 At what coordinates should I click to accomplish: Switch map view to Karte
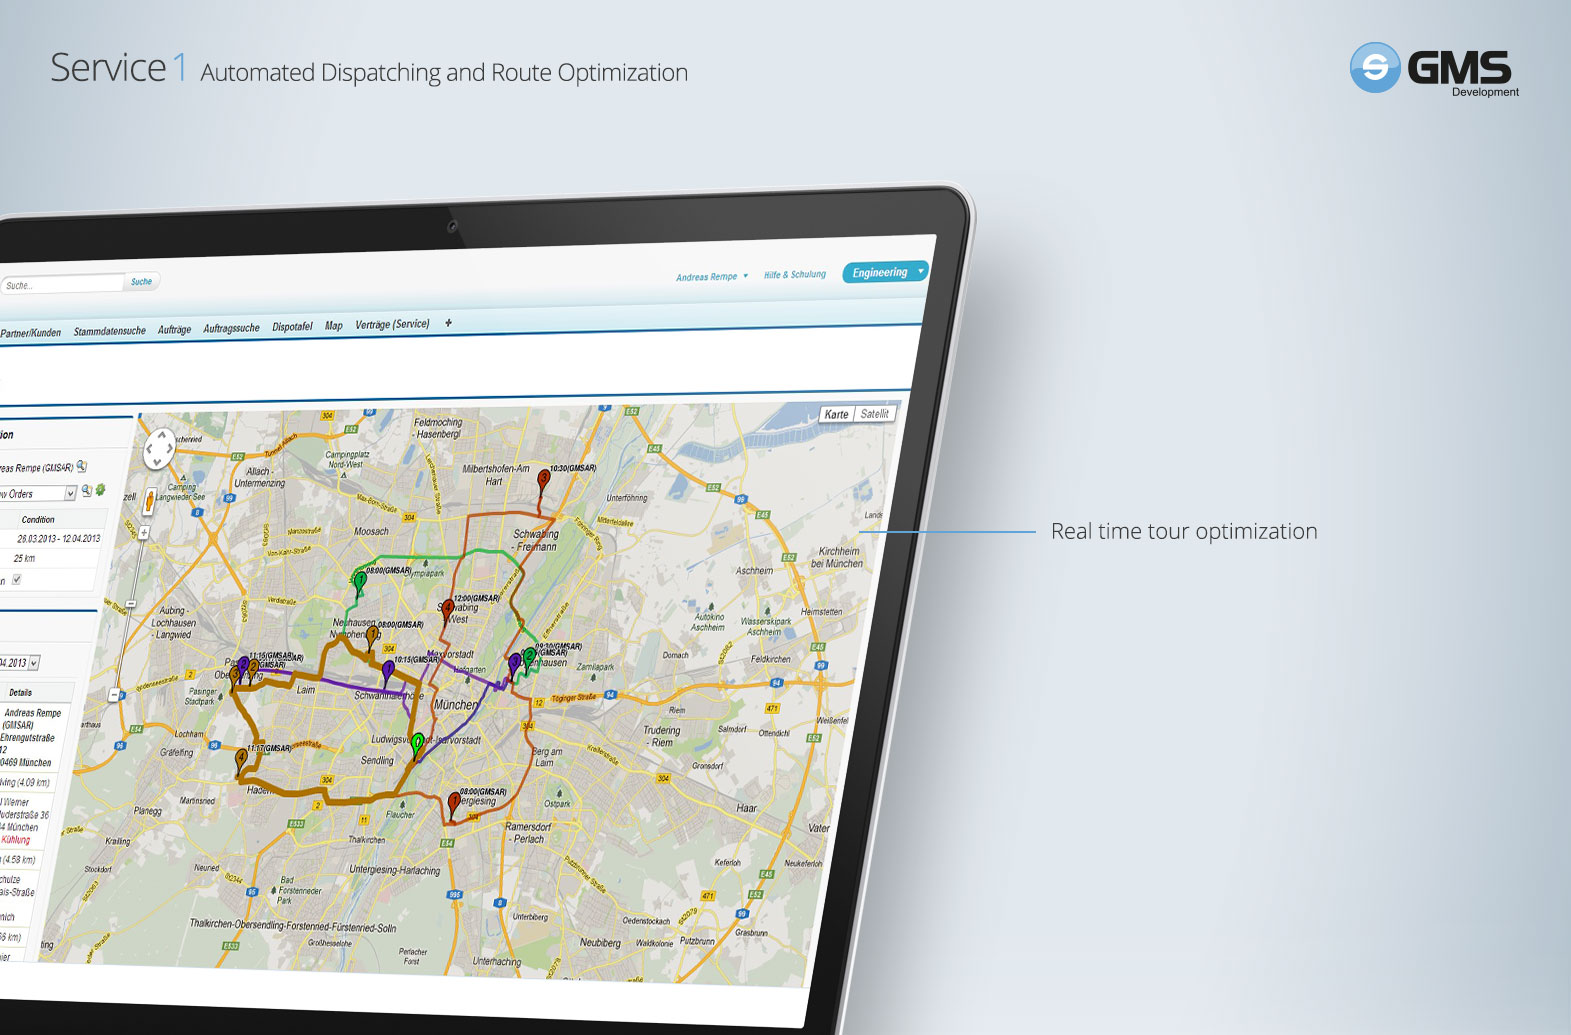(x=836, y=415)
